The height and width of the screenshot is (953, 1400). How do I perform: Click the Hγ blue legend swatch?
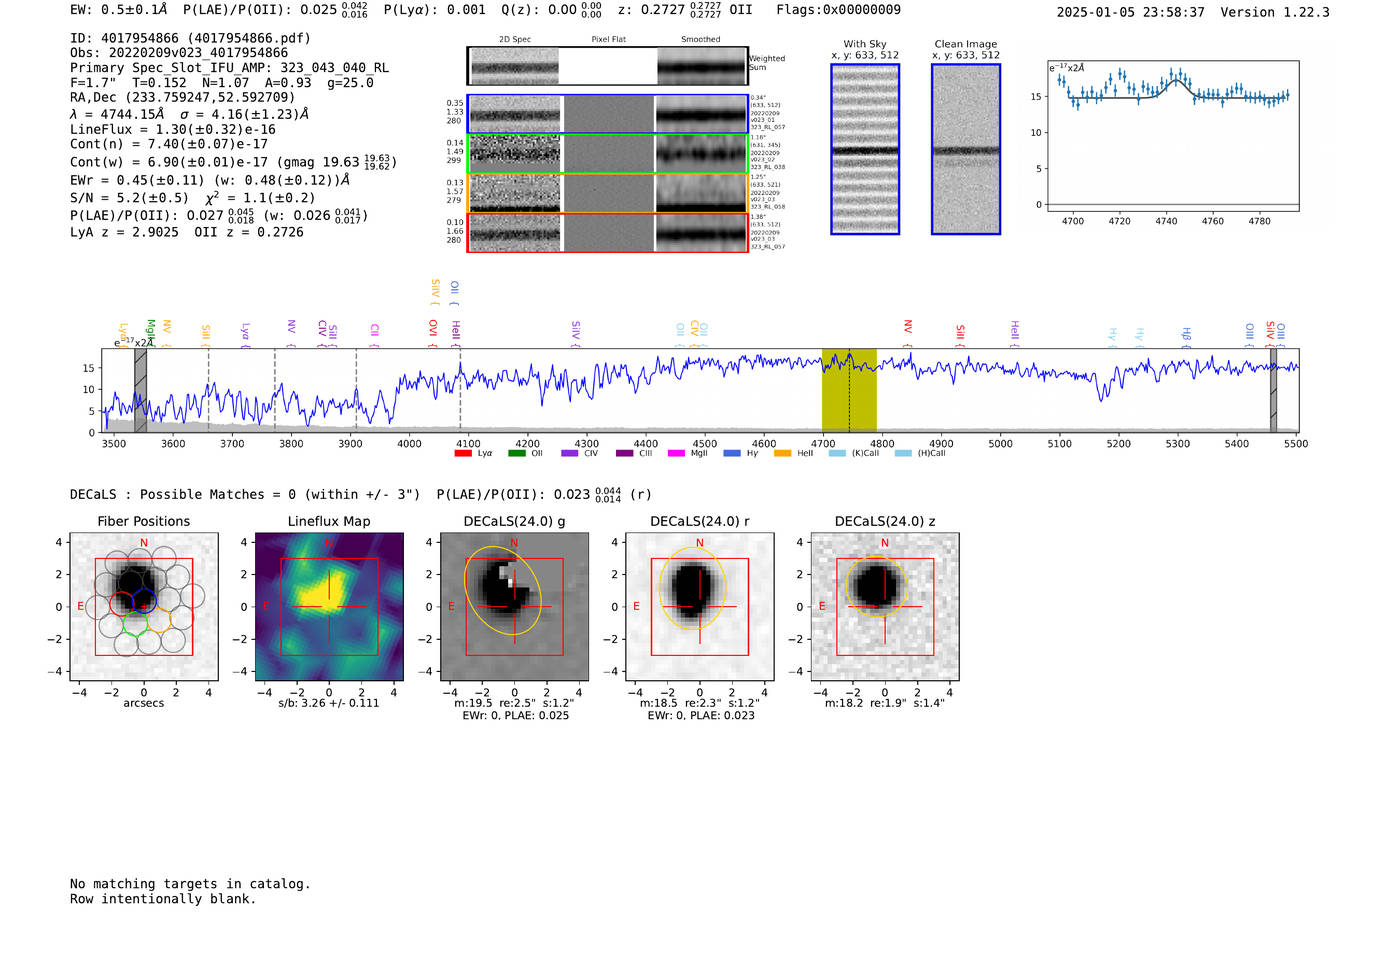point(732,453)
